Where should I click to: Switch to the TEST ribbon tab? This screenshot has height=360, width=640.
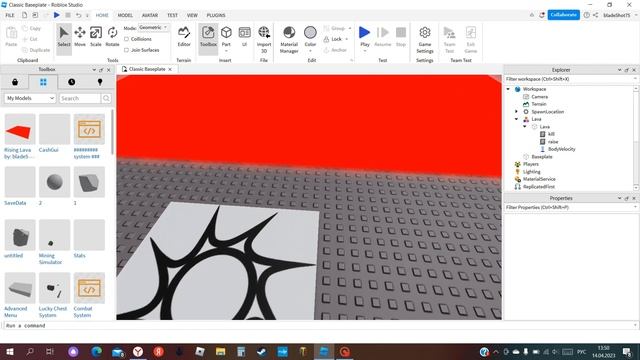[x=172, y=15]
